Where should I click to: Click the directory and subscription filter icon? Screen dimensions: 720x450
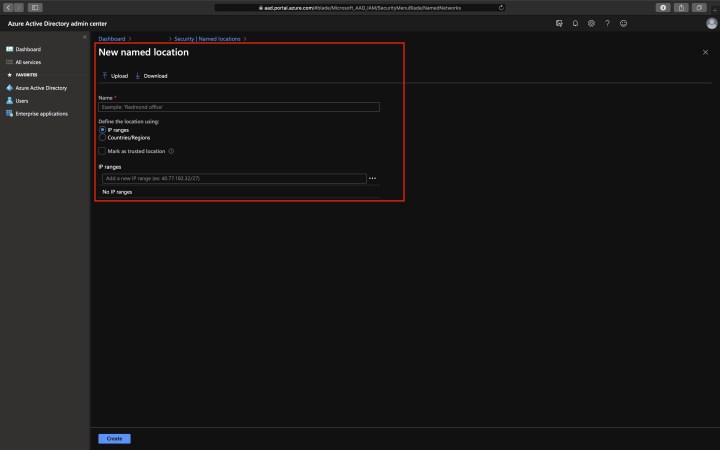point(559,23)
